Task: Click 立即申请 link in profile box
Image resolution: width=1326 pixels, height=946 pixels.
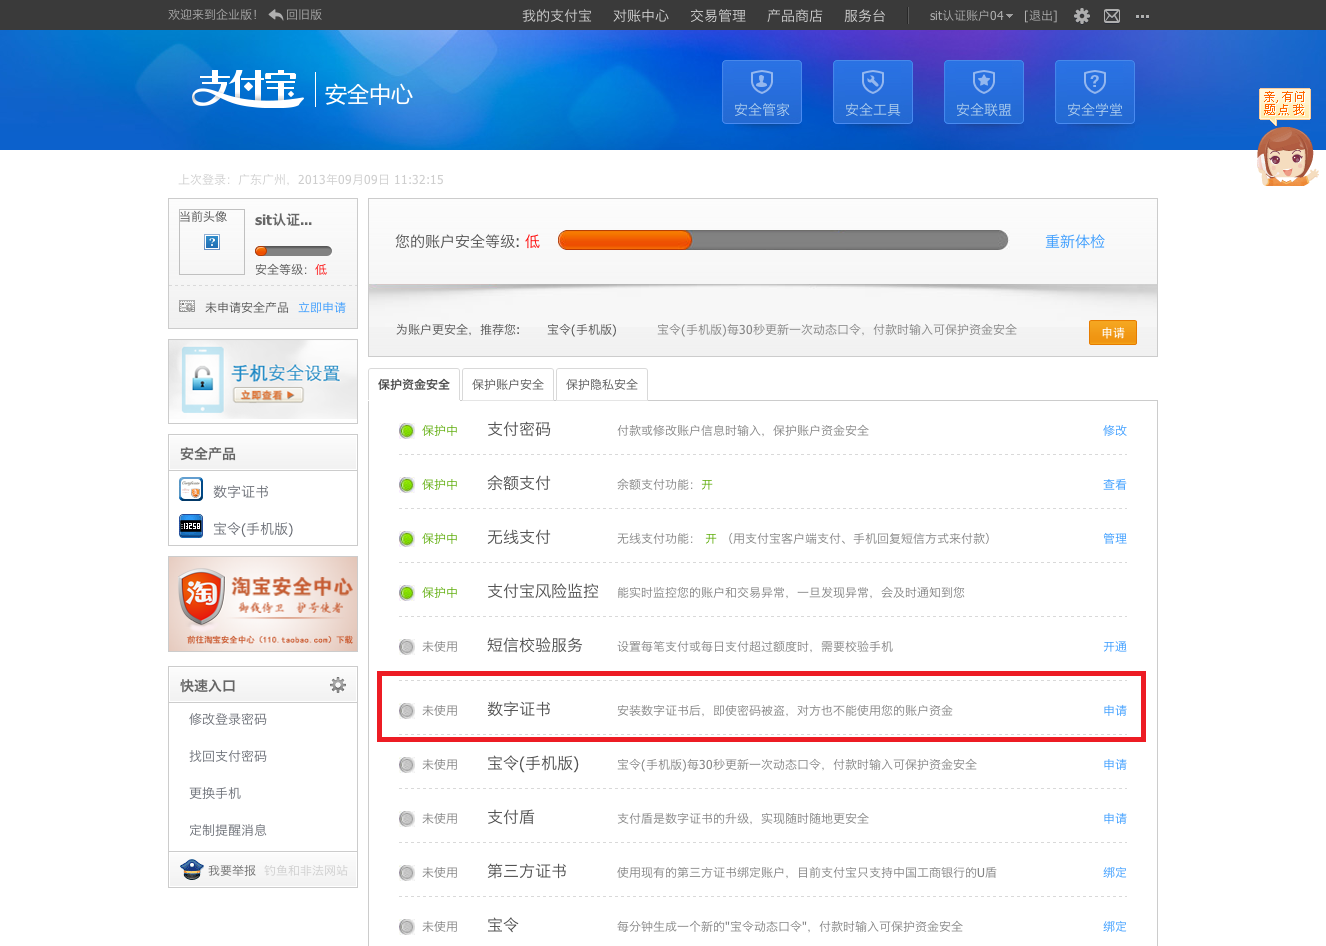Action: pyautogui.click(x=322, y=308)
